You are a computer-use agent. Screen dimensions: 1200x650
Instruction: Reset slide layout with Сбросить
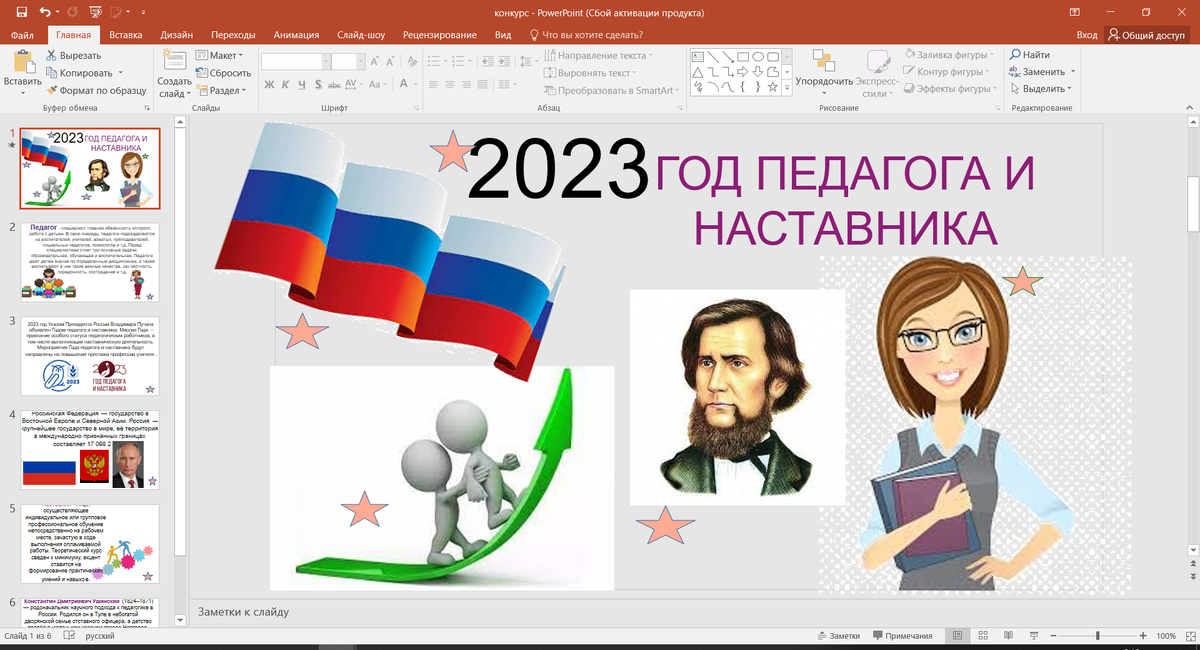pyautogui.click(x=223, y=73)
